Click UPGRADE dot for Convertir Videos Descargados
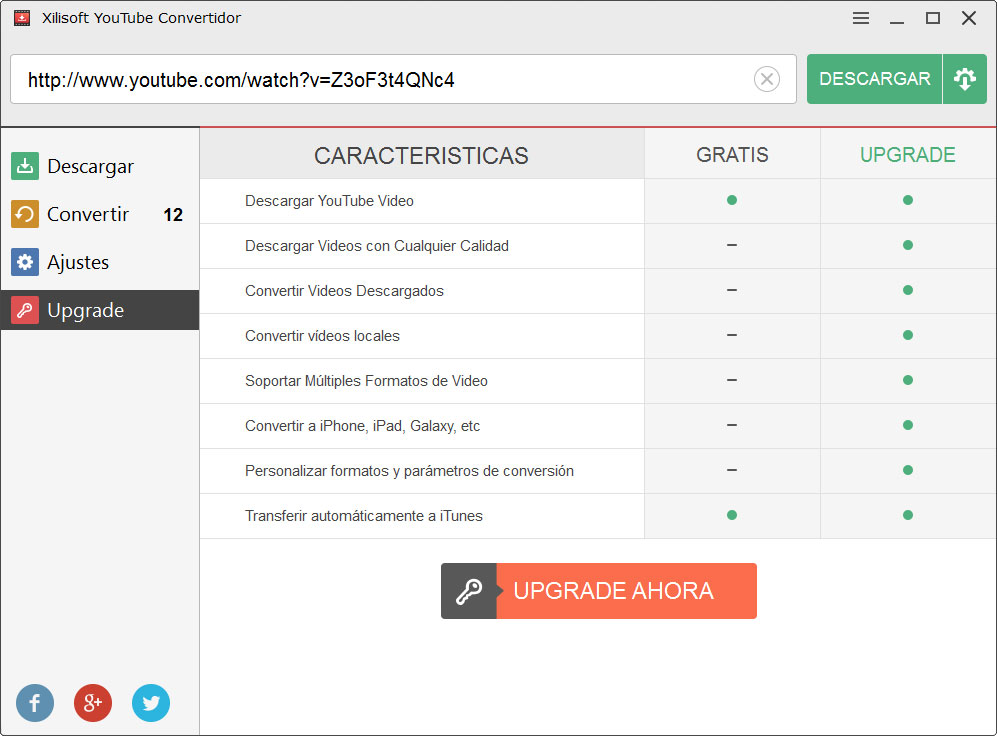 (x=908, y=290)
